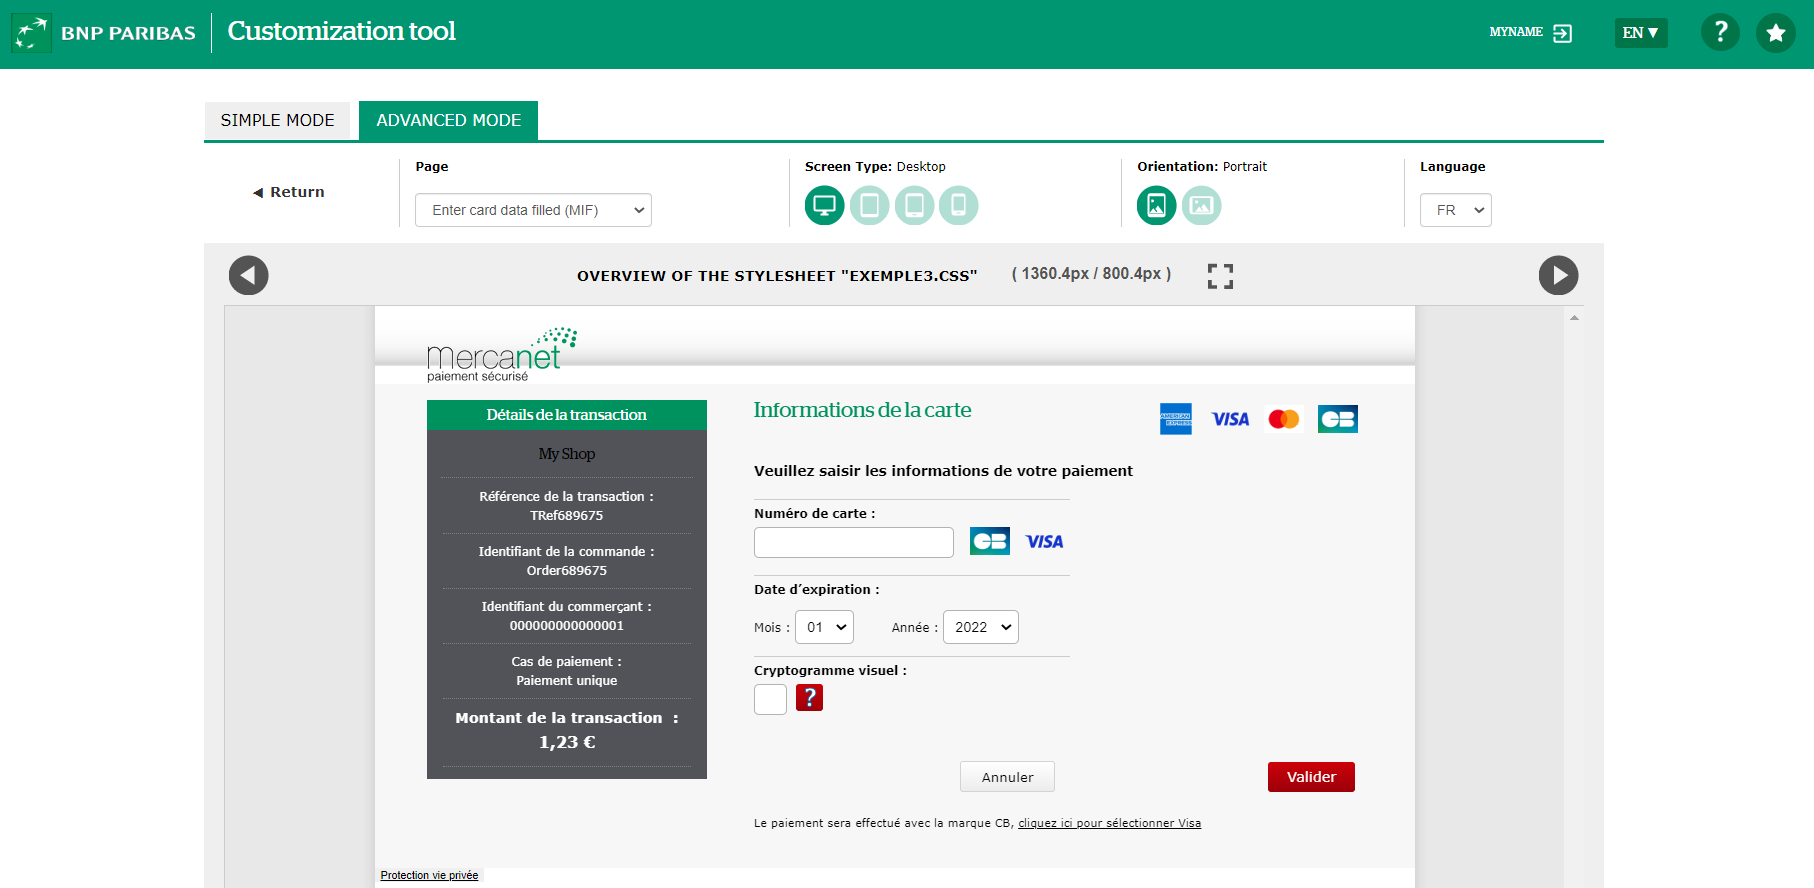Screen dimensions: 1814x888
Task: Switch preview to mobile phone screen type
Action: 958,206
